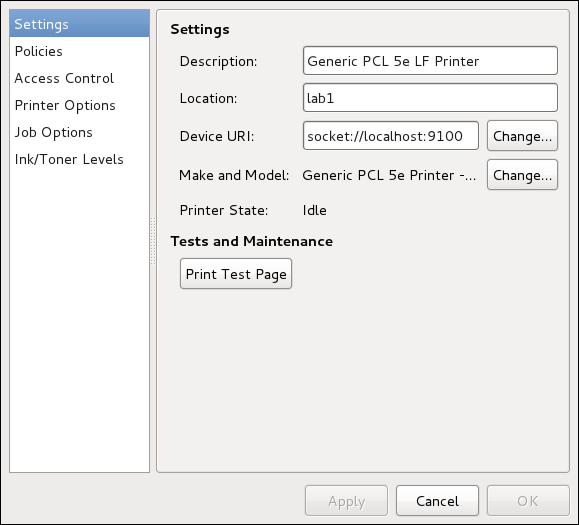Screen dimensions: 579x525
Task: Click the greyed-out Apply button
Action: point(346,501)
